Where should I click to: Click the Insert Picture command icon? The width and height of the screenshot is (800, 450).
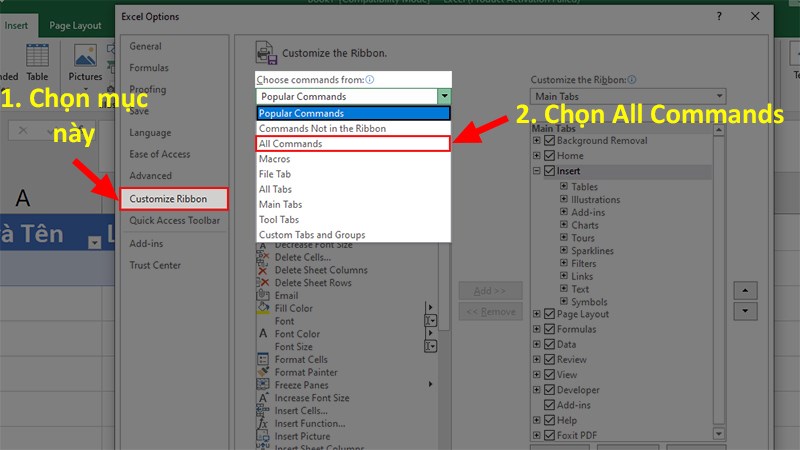pyautogui.click(x=263, y=436)
